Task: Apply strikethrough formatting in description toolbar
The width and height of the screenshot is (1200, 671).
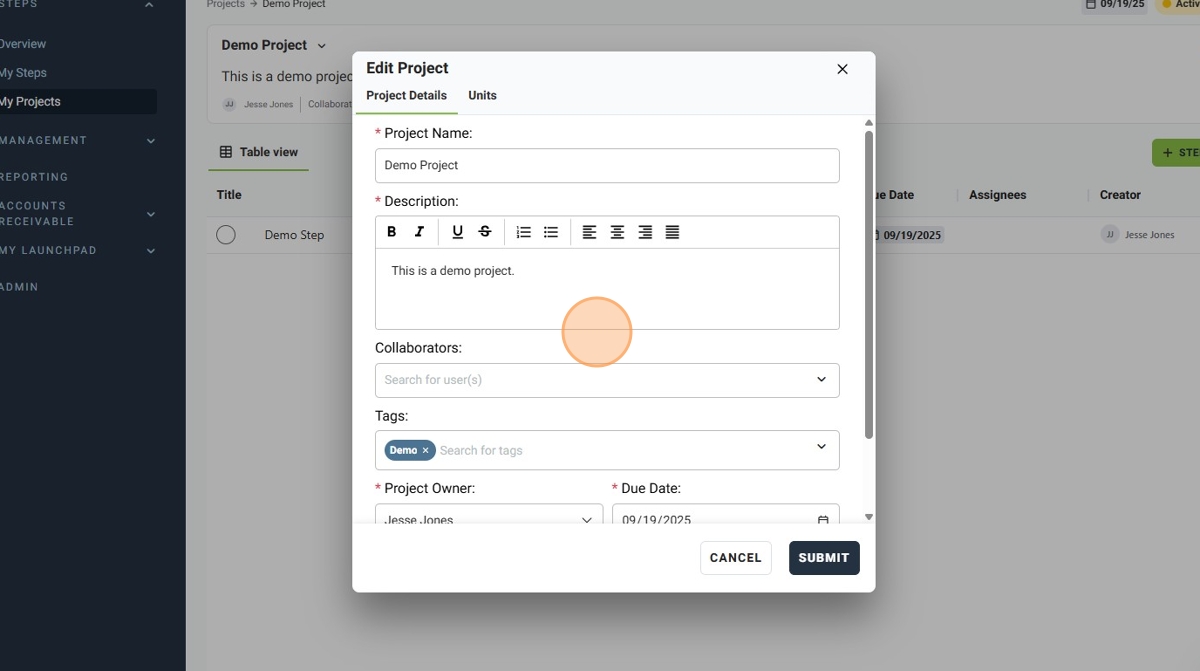Action: 485,232
